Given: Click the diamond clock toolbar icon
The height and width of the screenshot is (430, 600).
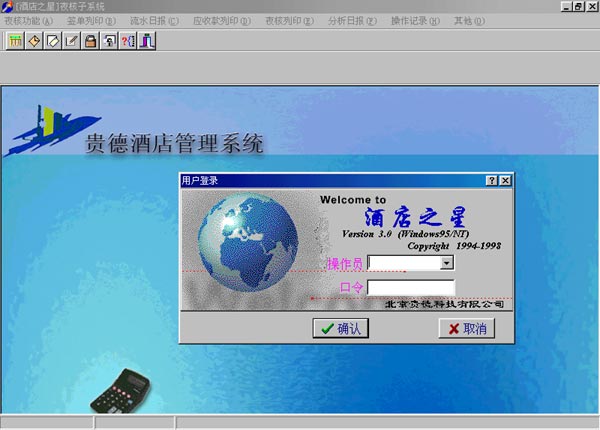Looking at the screenshot, I should (34, 41).
